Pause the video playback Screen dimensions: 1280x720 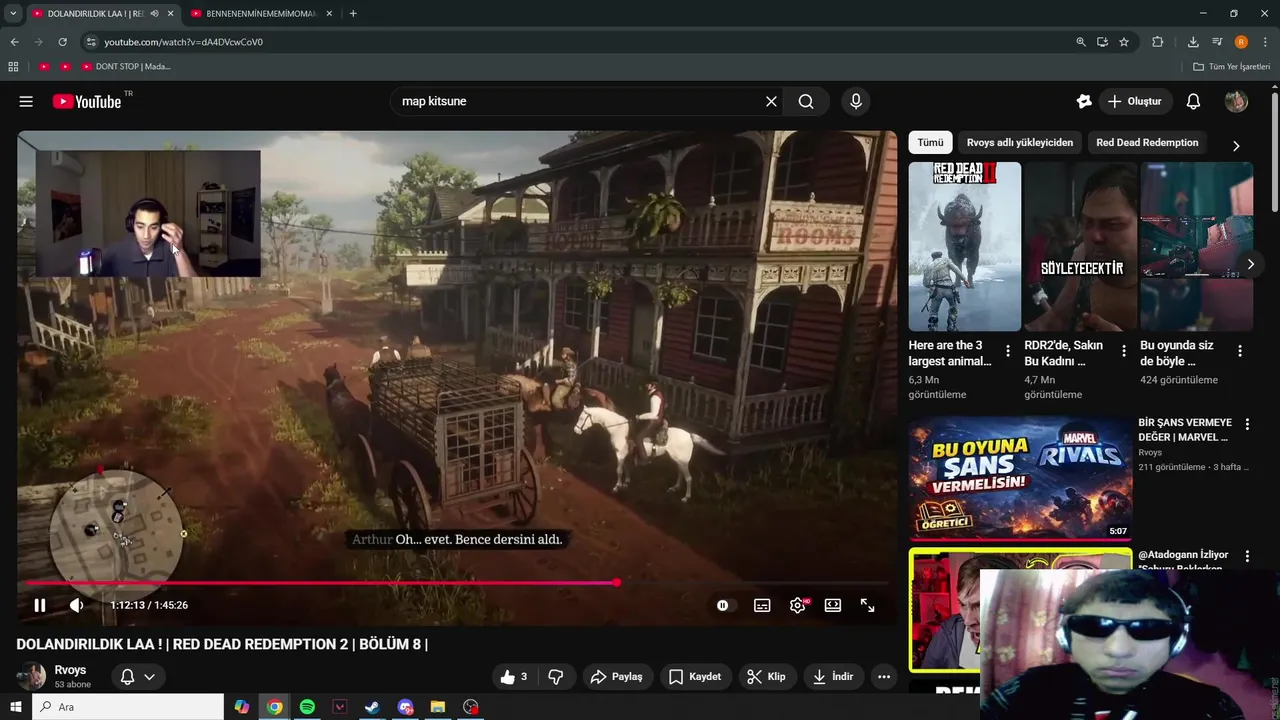pos(40,605)
